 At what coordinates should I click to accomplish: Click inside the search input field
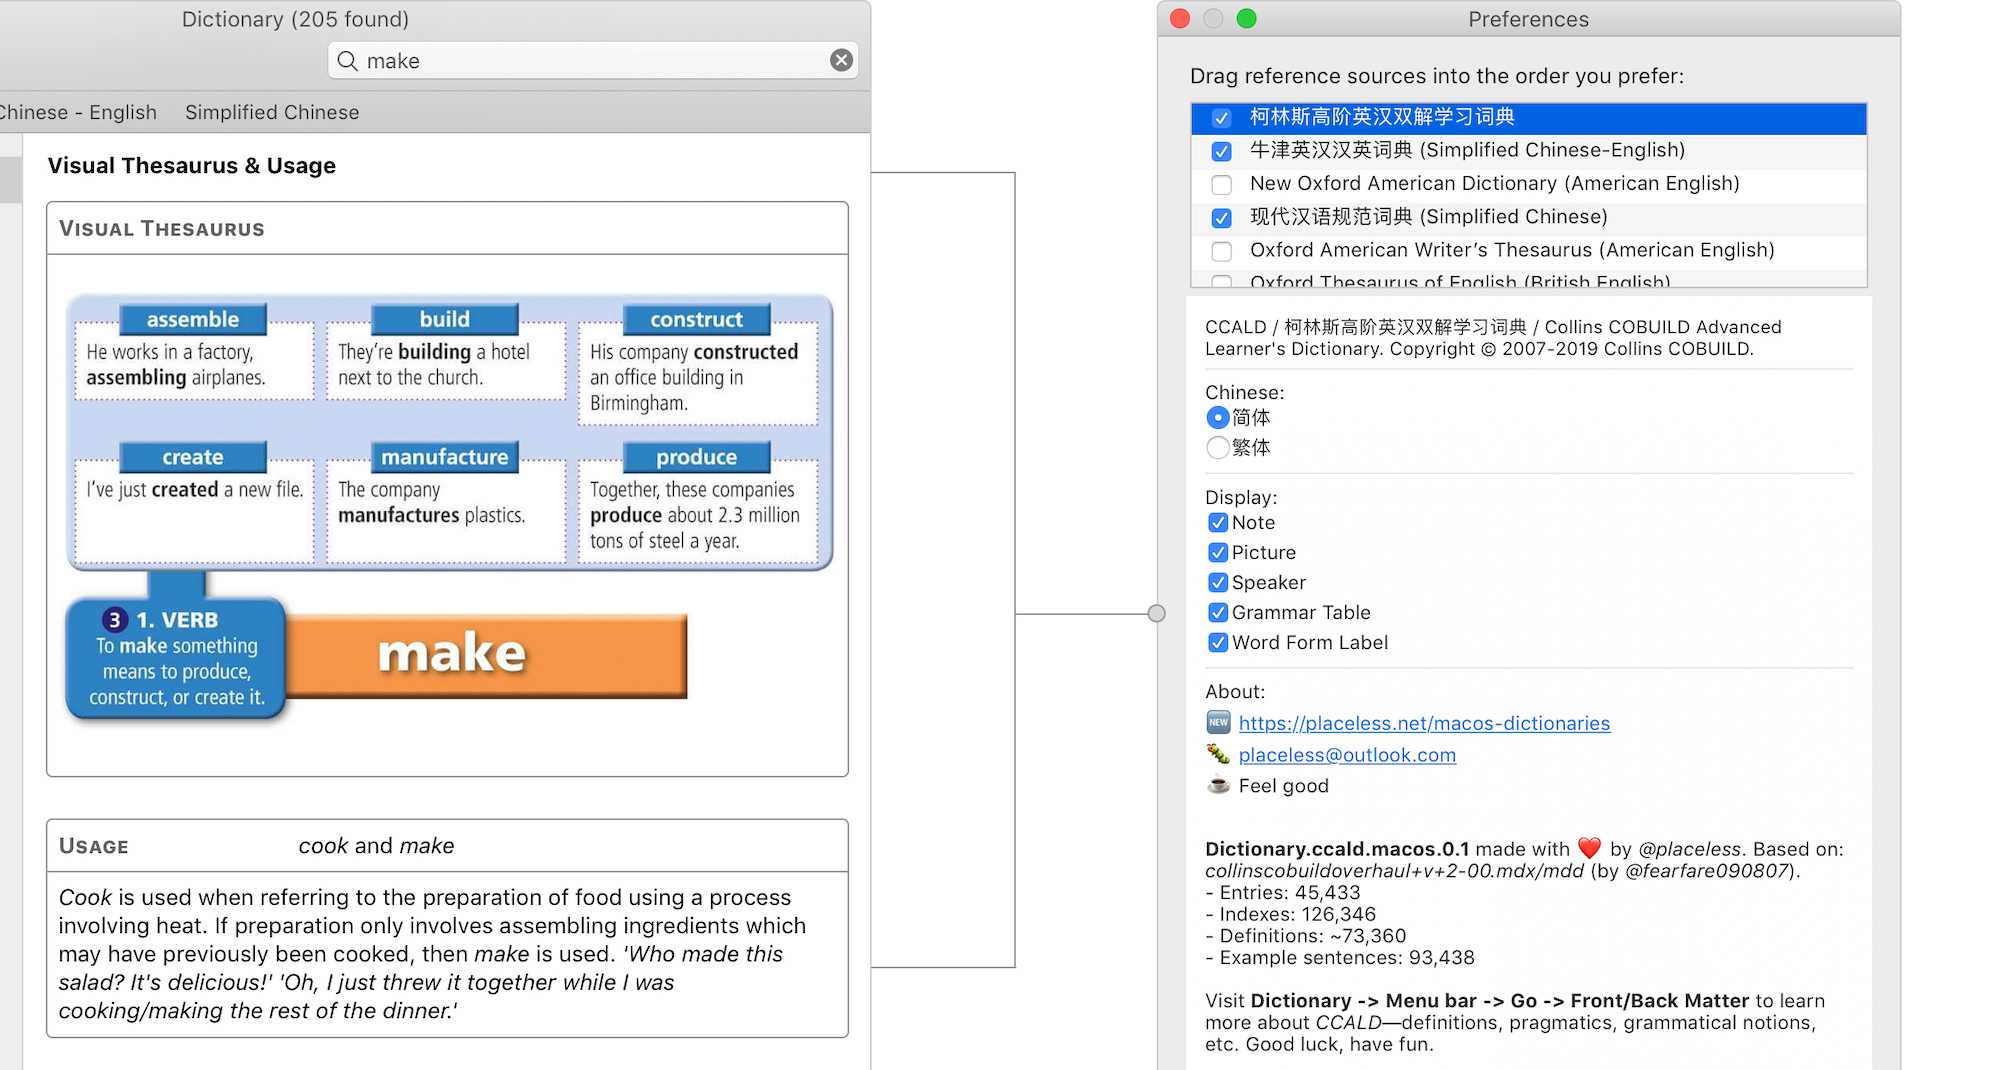(x=590, y=60)
